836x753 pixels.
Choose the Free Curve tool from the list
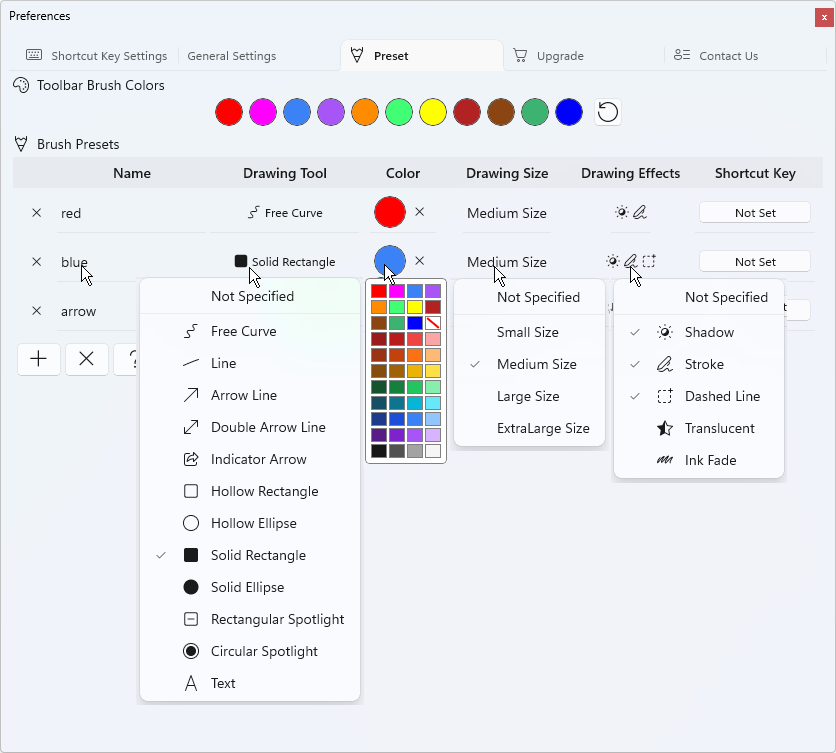pyautogui.click(x=250, y=331)
